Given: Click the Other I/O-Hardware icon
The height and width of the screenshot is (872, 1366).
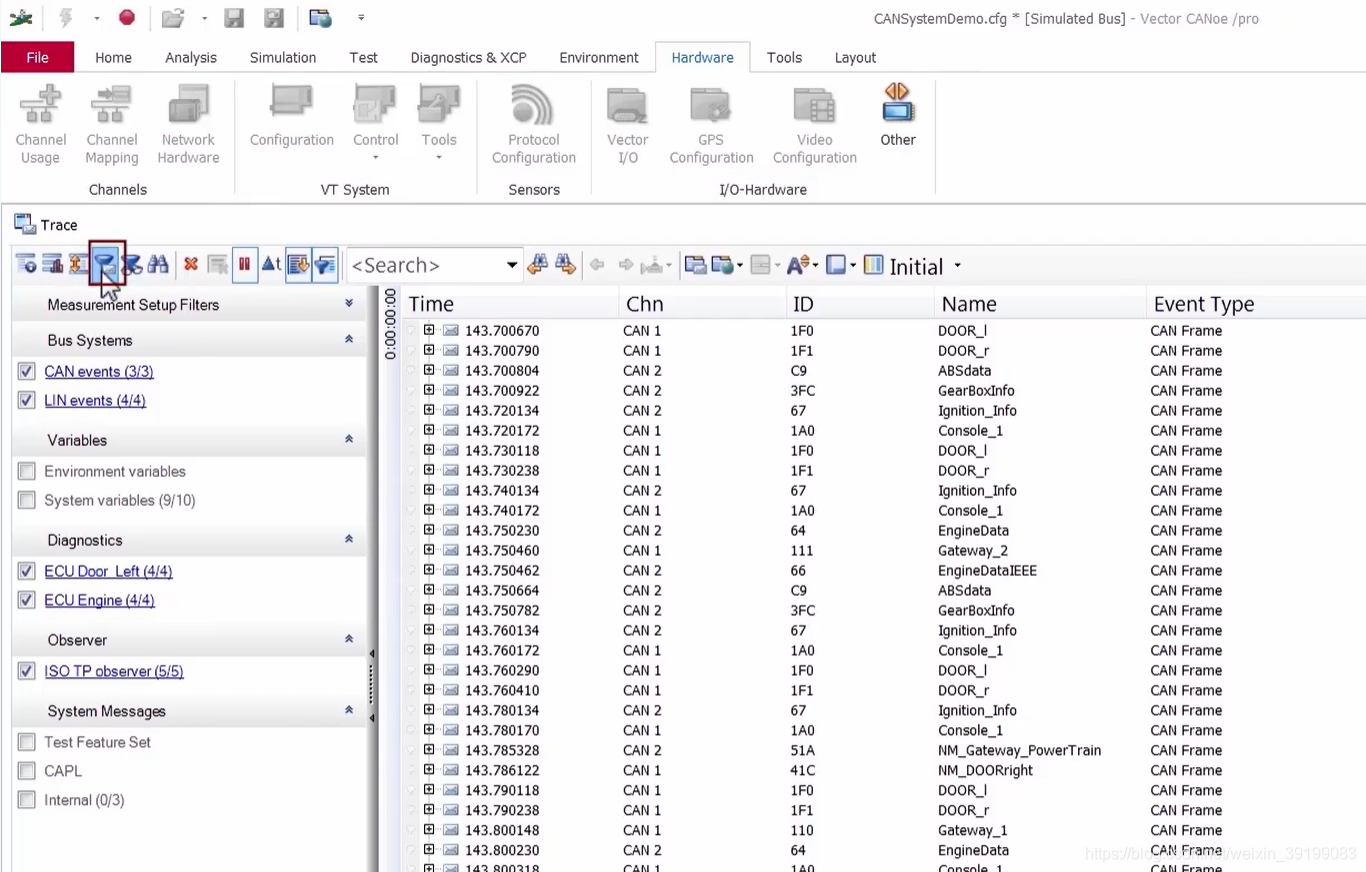Looking at the screenshot, I should point(897,116).
